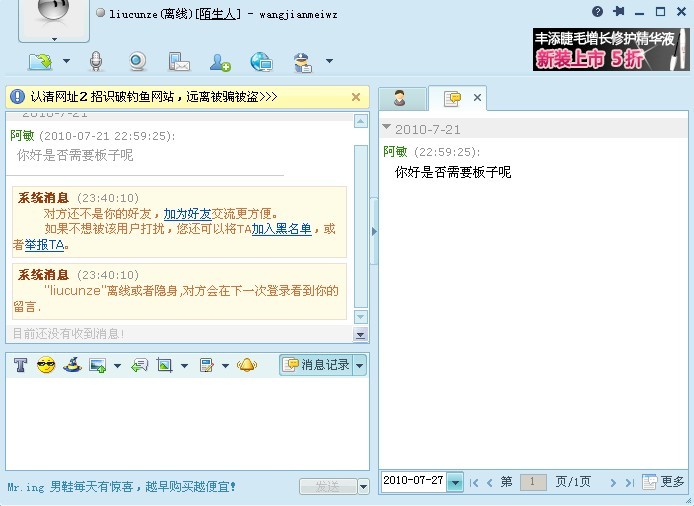Click the send image icon
694x506 pixels.
click(x=98, y=366)
